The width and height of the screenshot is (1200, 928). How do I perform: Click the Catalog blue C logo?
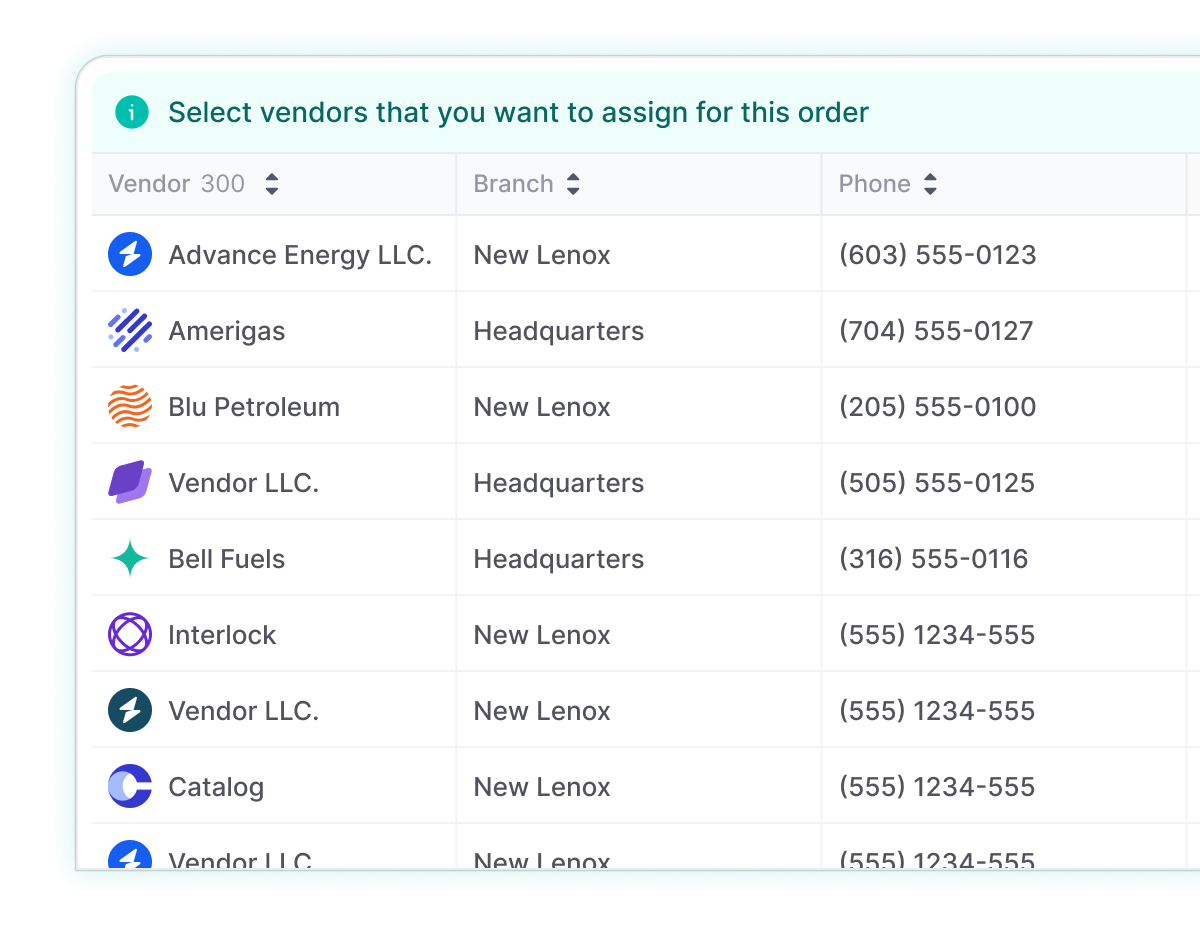[130, 787]
